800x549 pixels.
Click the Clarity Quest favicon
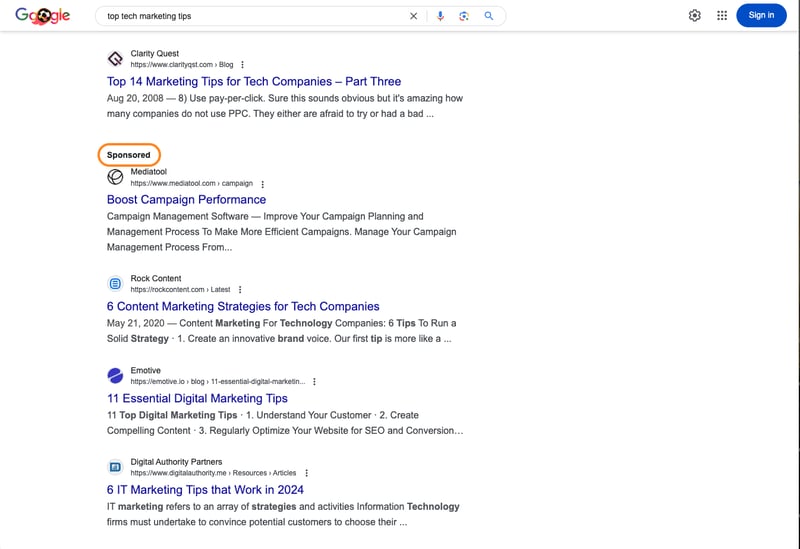pyautogui.click(x=115, y=59)
